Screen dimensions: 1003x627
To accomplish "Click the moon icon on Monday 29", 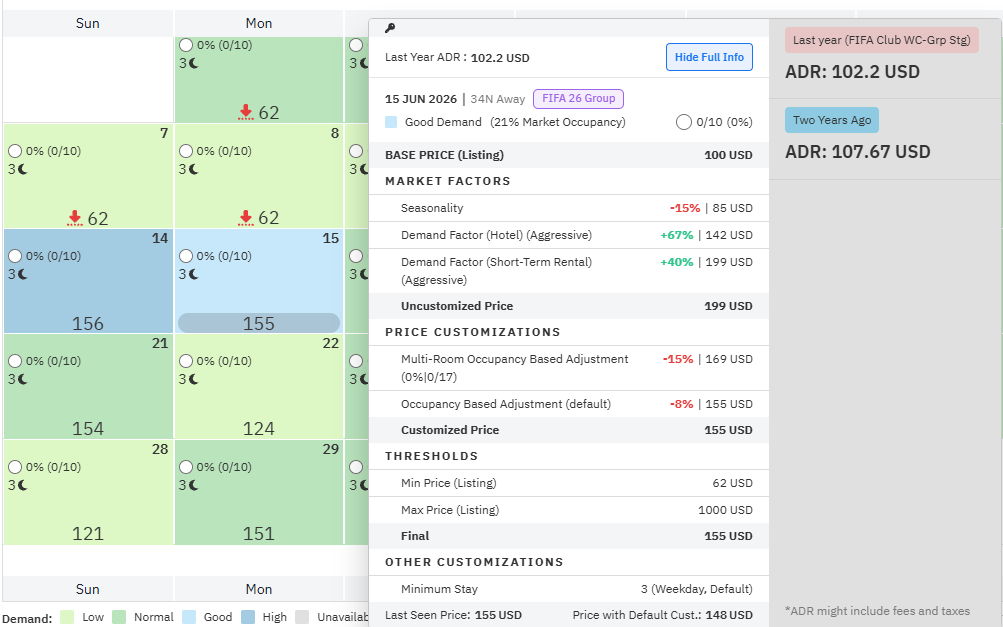I will 193,486.
